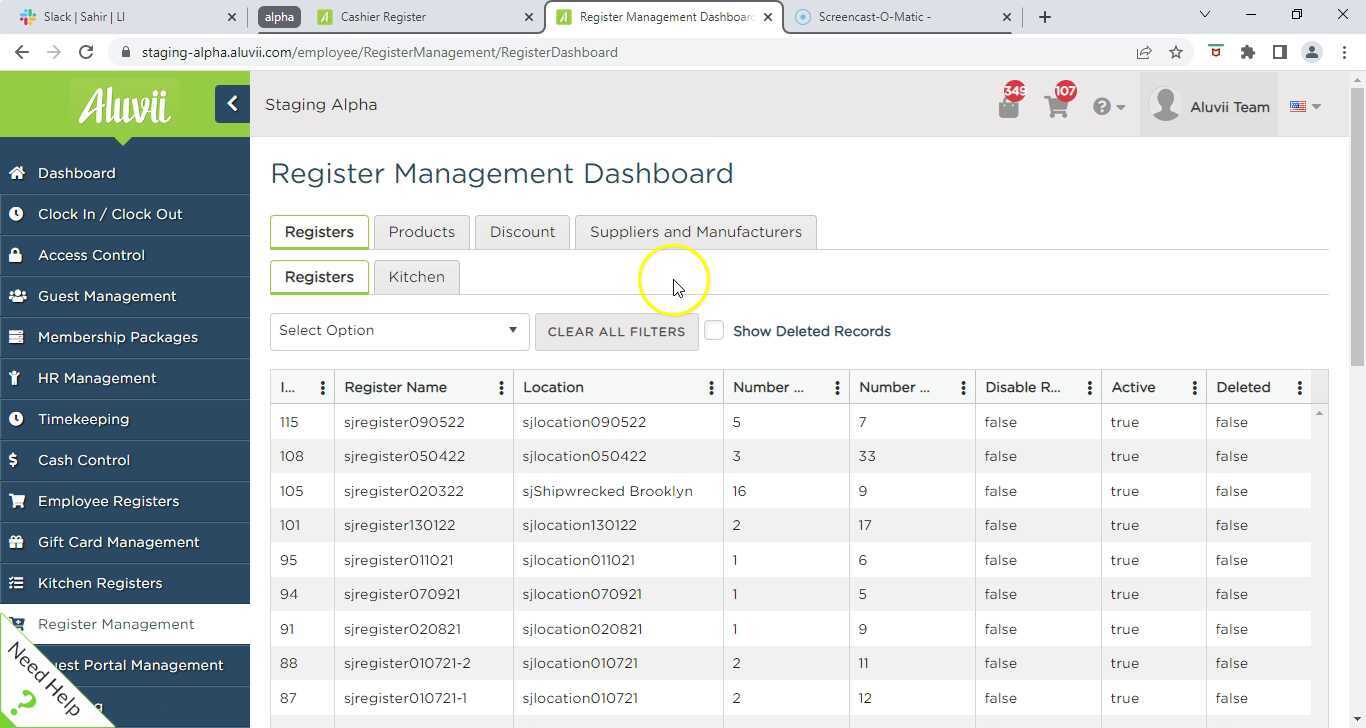Click the Register Name column menu icon
1366x728 pixels.
click(x=501, y=388)
